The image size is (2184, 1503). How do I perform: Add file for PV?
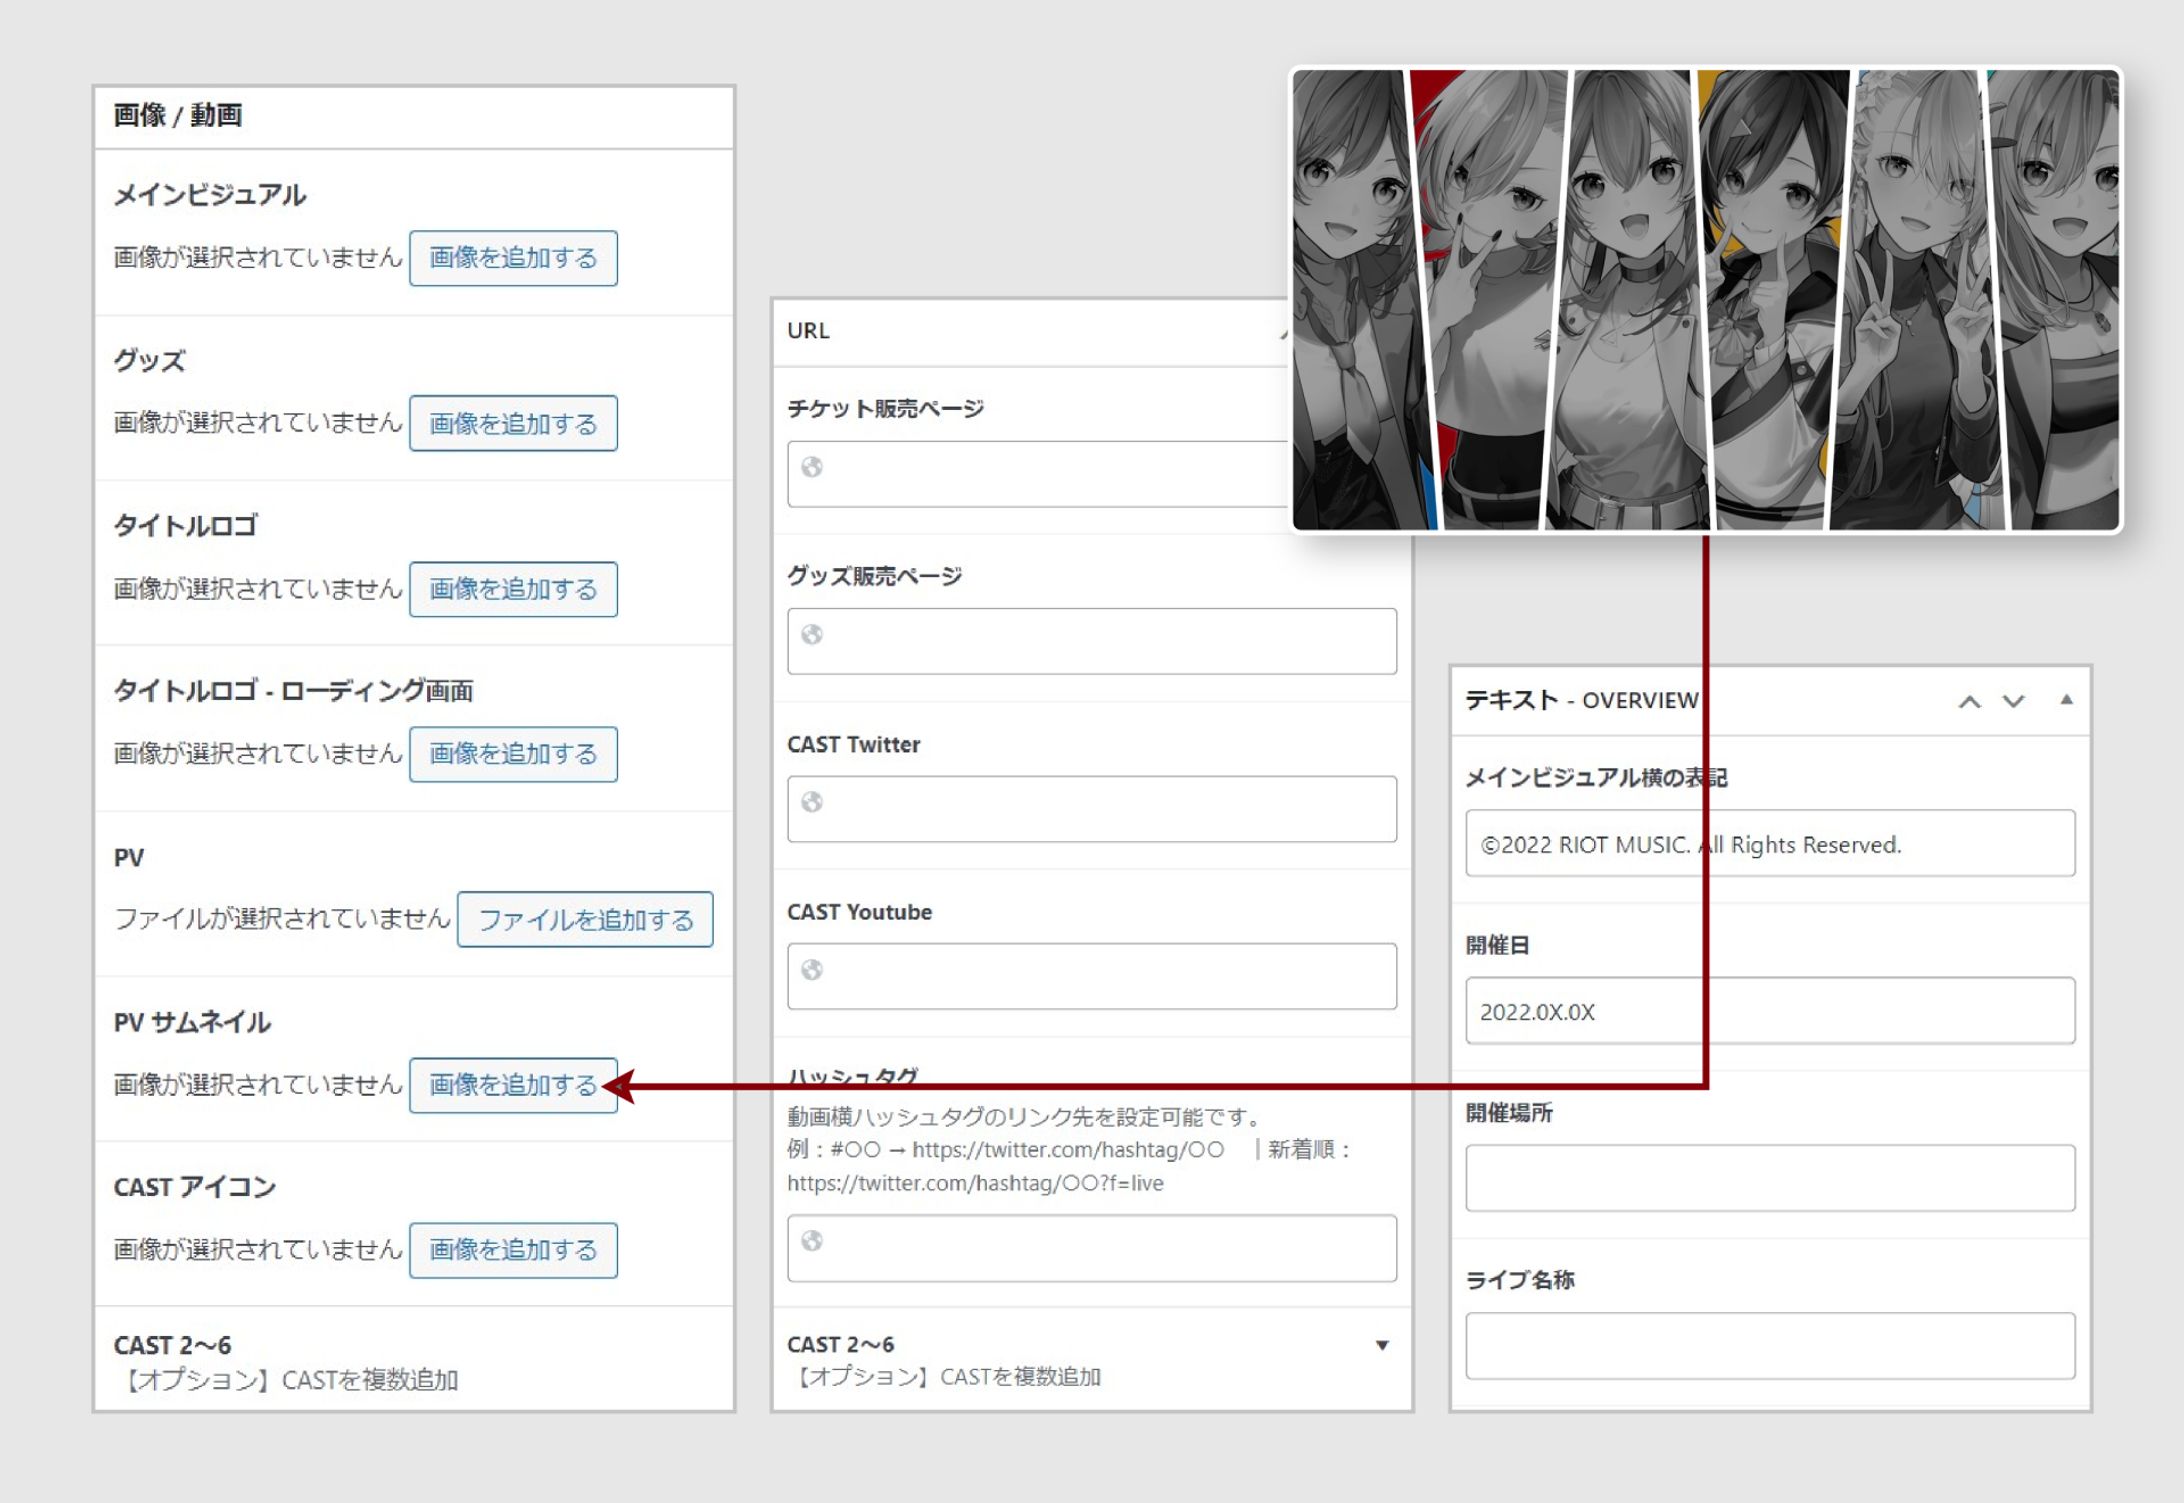point(585,920)
